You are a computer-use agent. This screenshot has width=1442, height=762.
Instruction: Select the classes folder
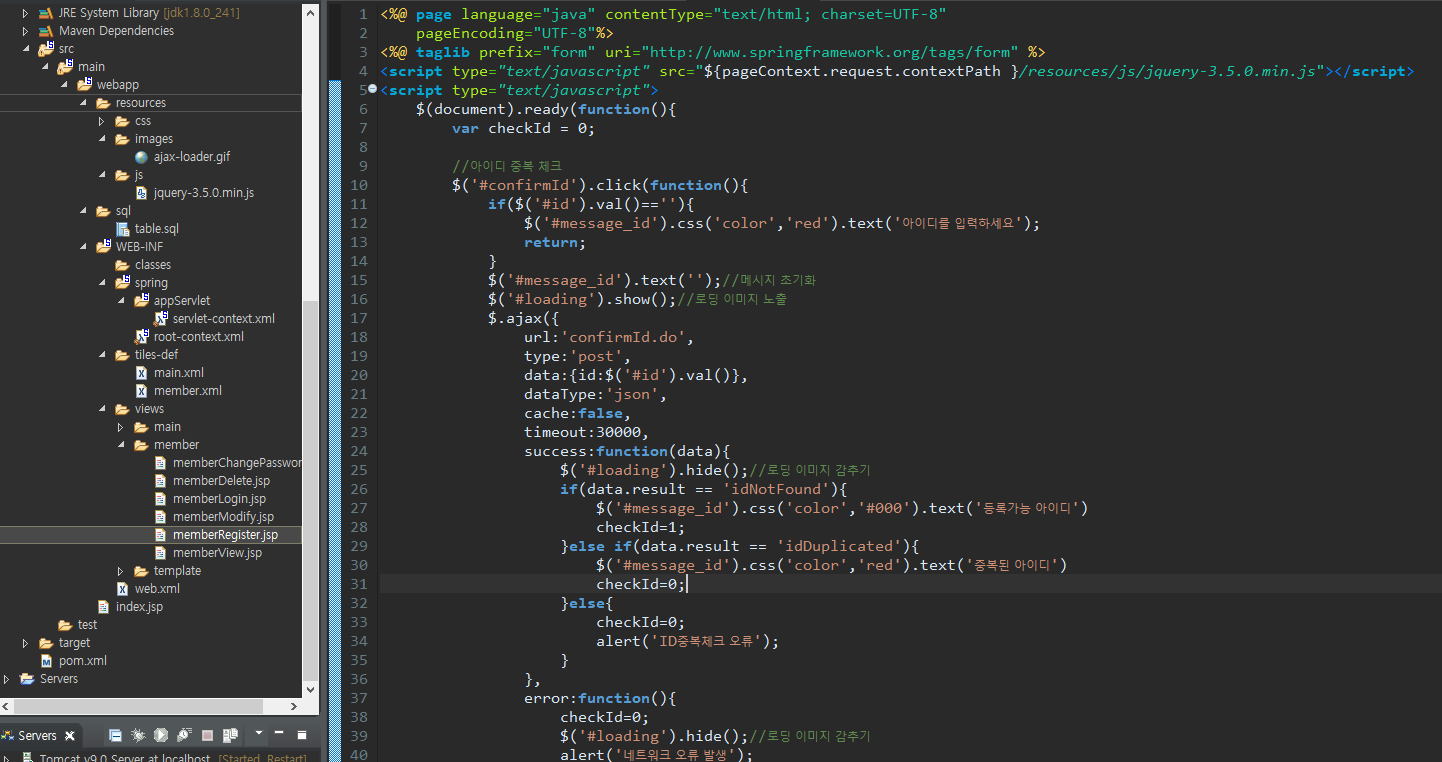tap(153, 265)
